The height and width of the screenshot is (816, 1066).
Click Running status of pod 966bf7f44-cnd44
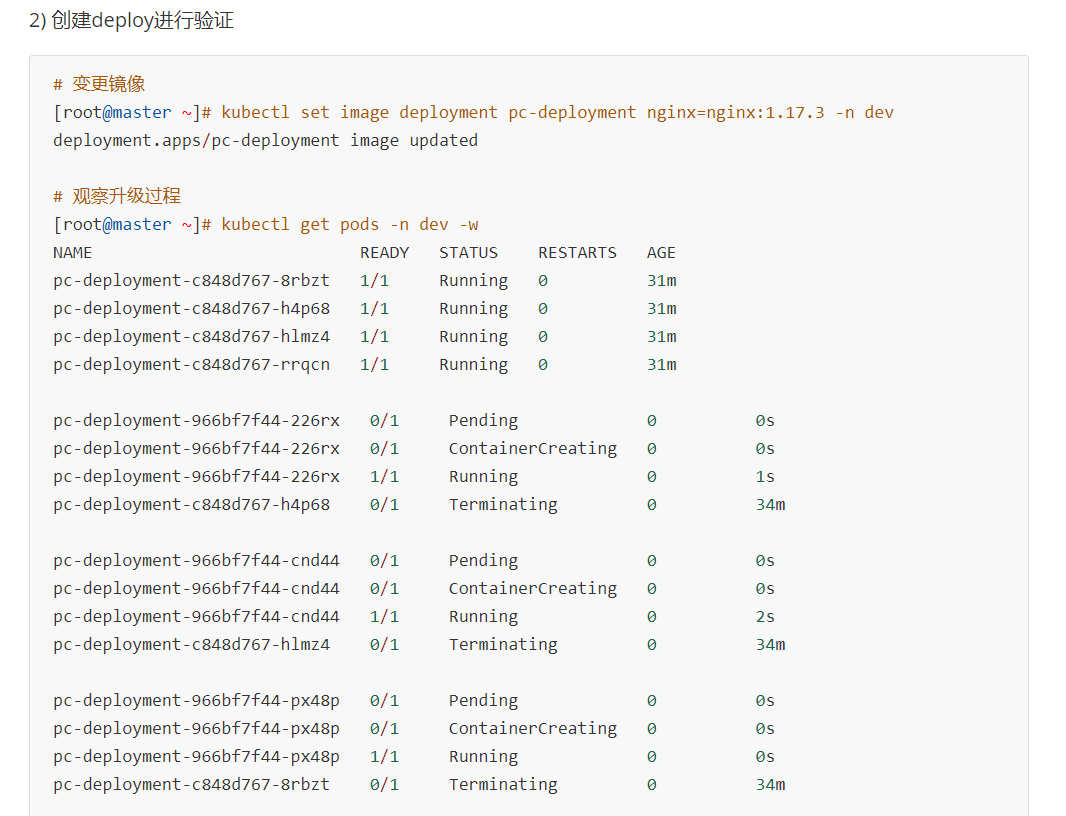483,617
